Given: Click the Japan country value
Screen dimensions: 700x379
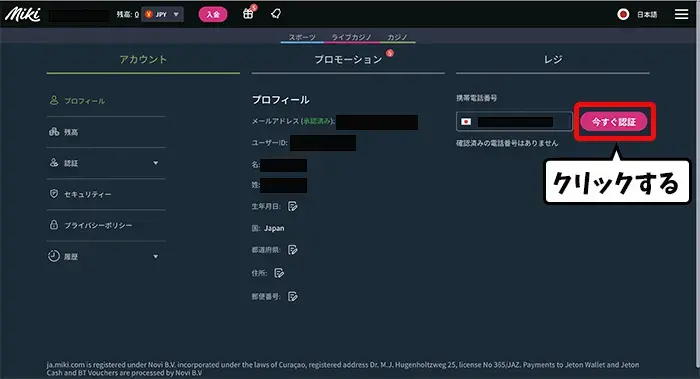Looking at the screenshot, I should 274,228.
